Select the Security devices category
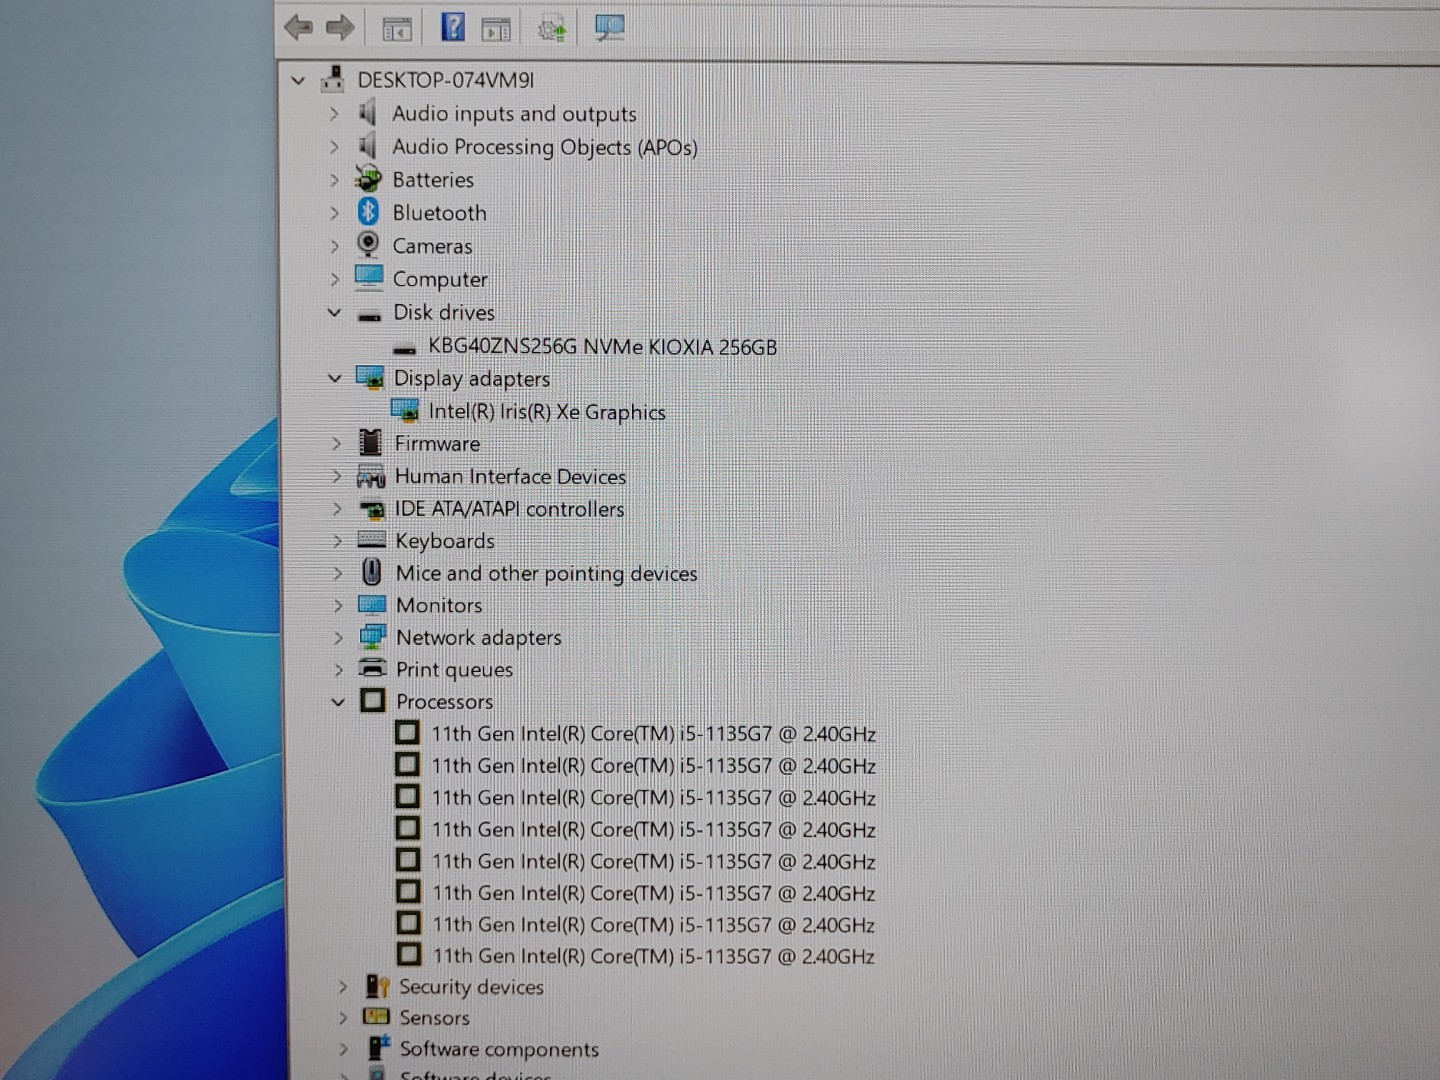1440x1080 pixels. click(x=471, y=987)
